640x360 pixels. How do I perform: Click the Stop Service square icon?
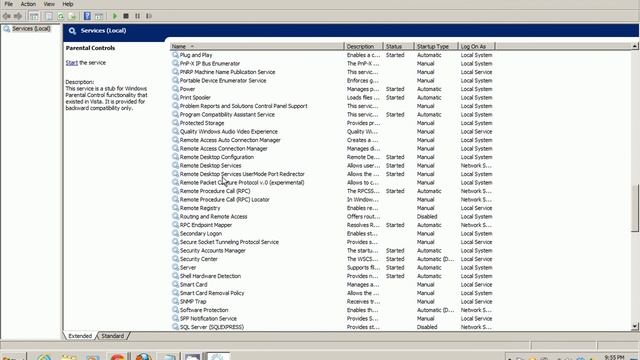126,16
